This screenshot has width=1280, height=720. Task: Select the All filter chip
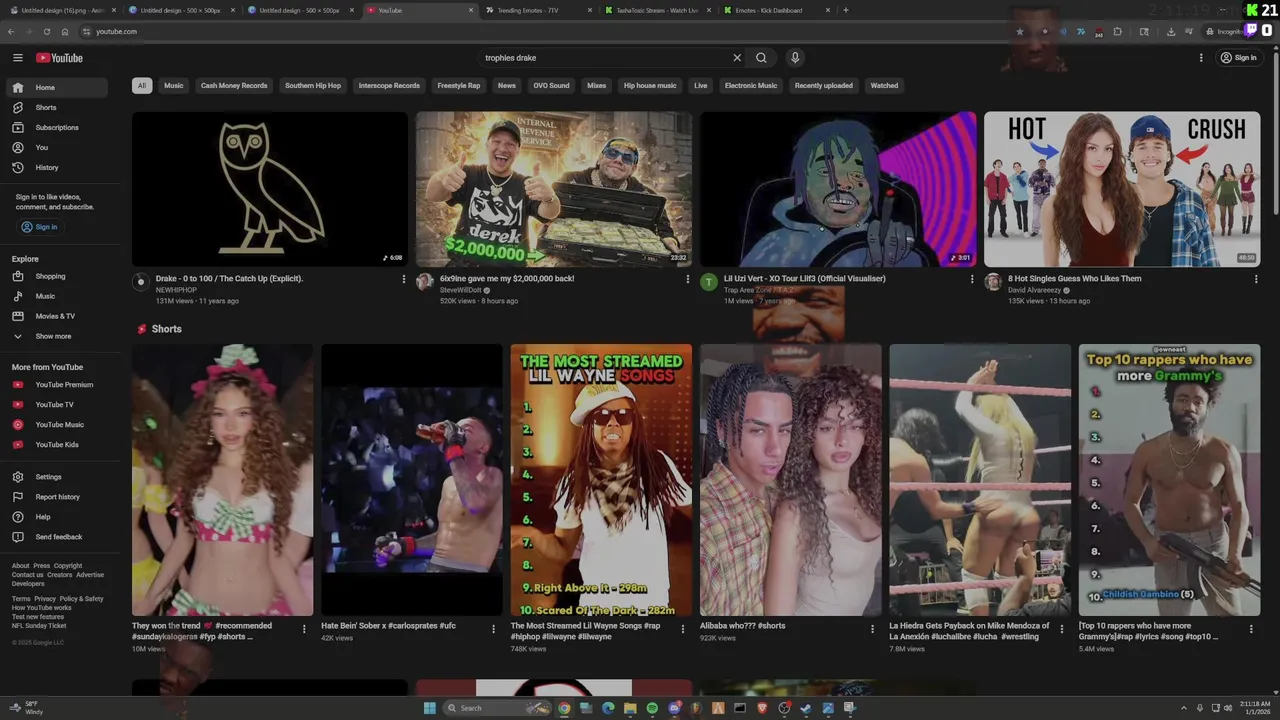click(142, 85)
